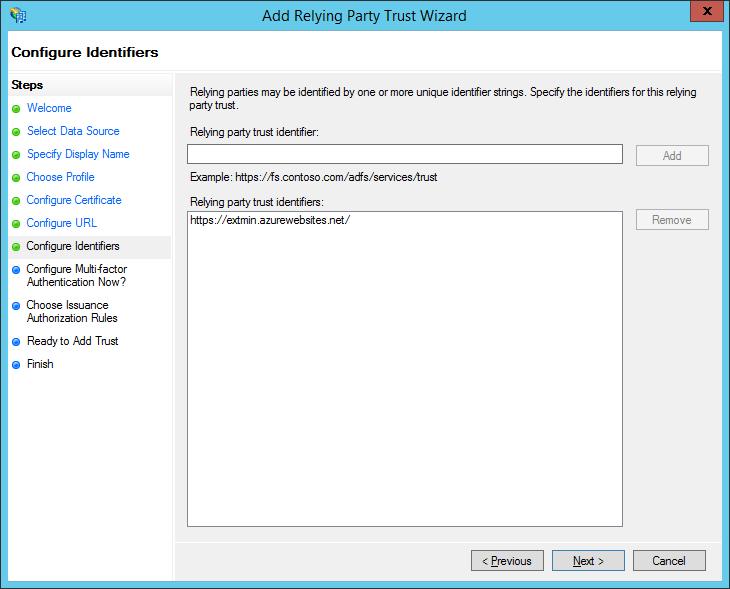
Task: Click green bullet beside Welcome step
Action: point(16,109)
